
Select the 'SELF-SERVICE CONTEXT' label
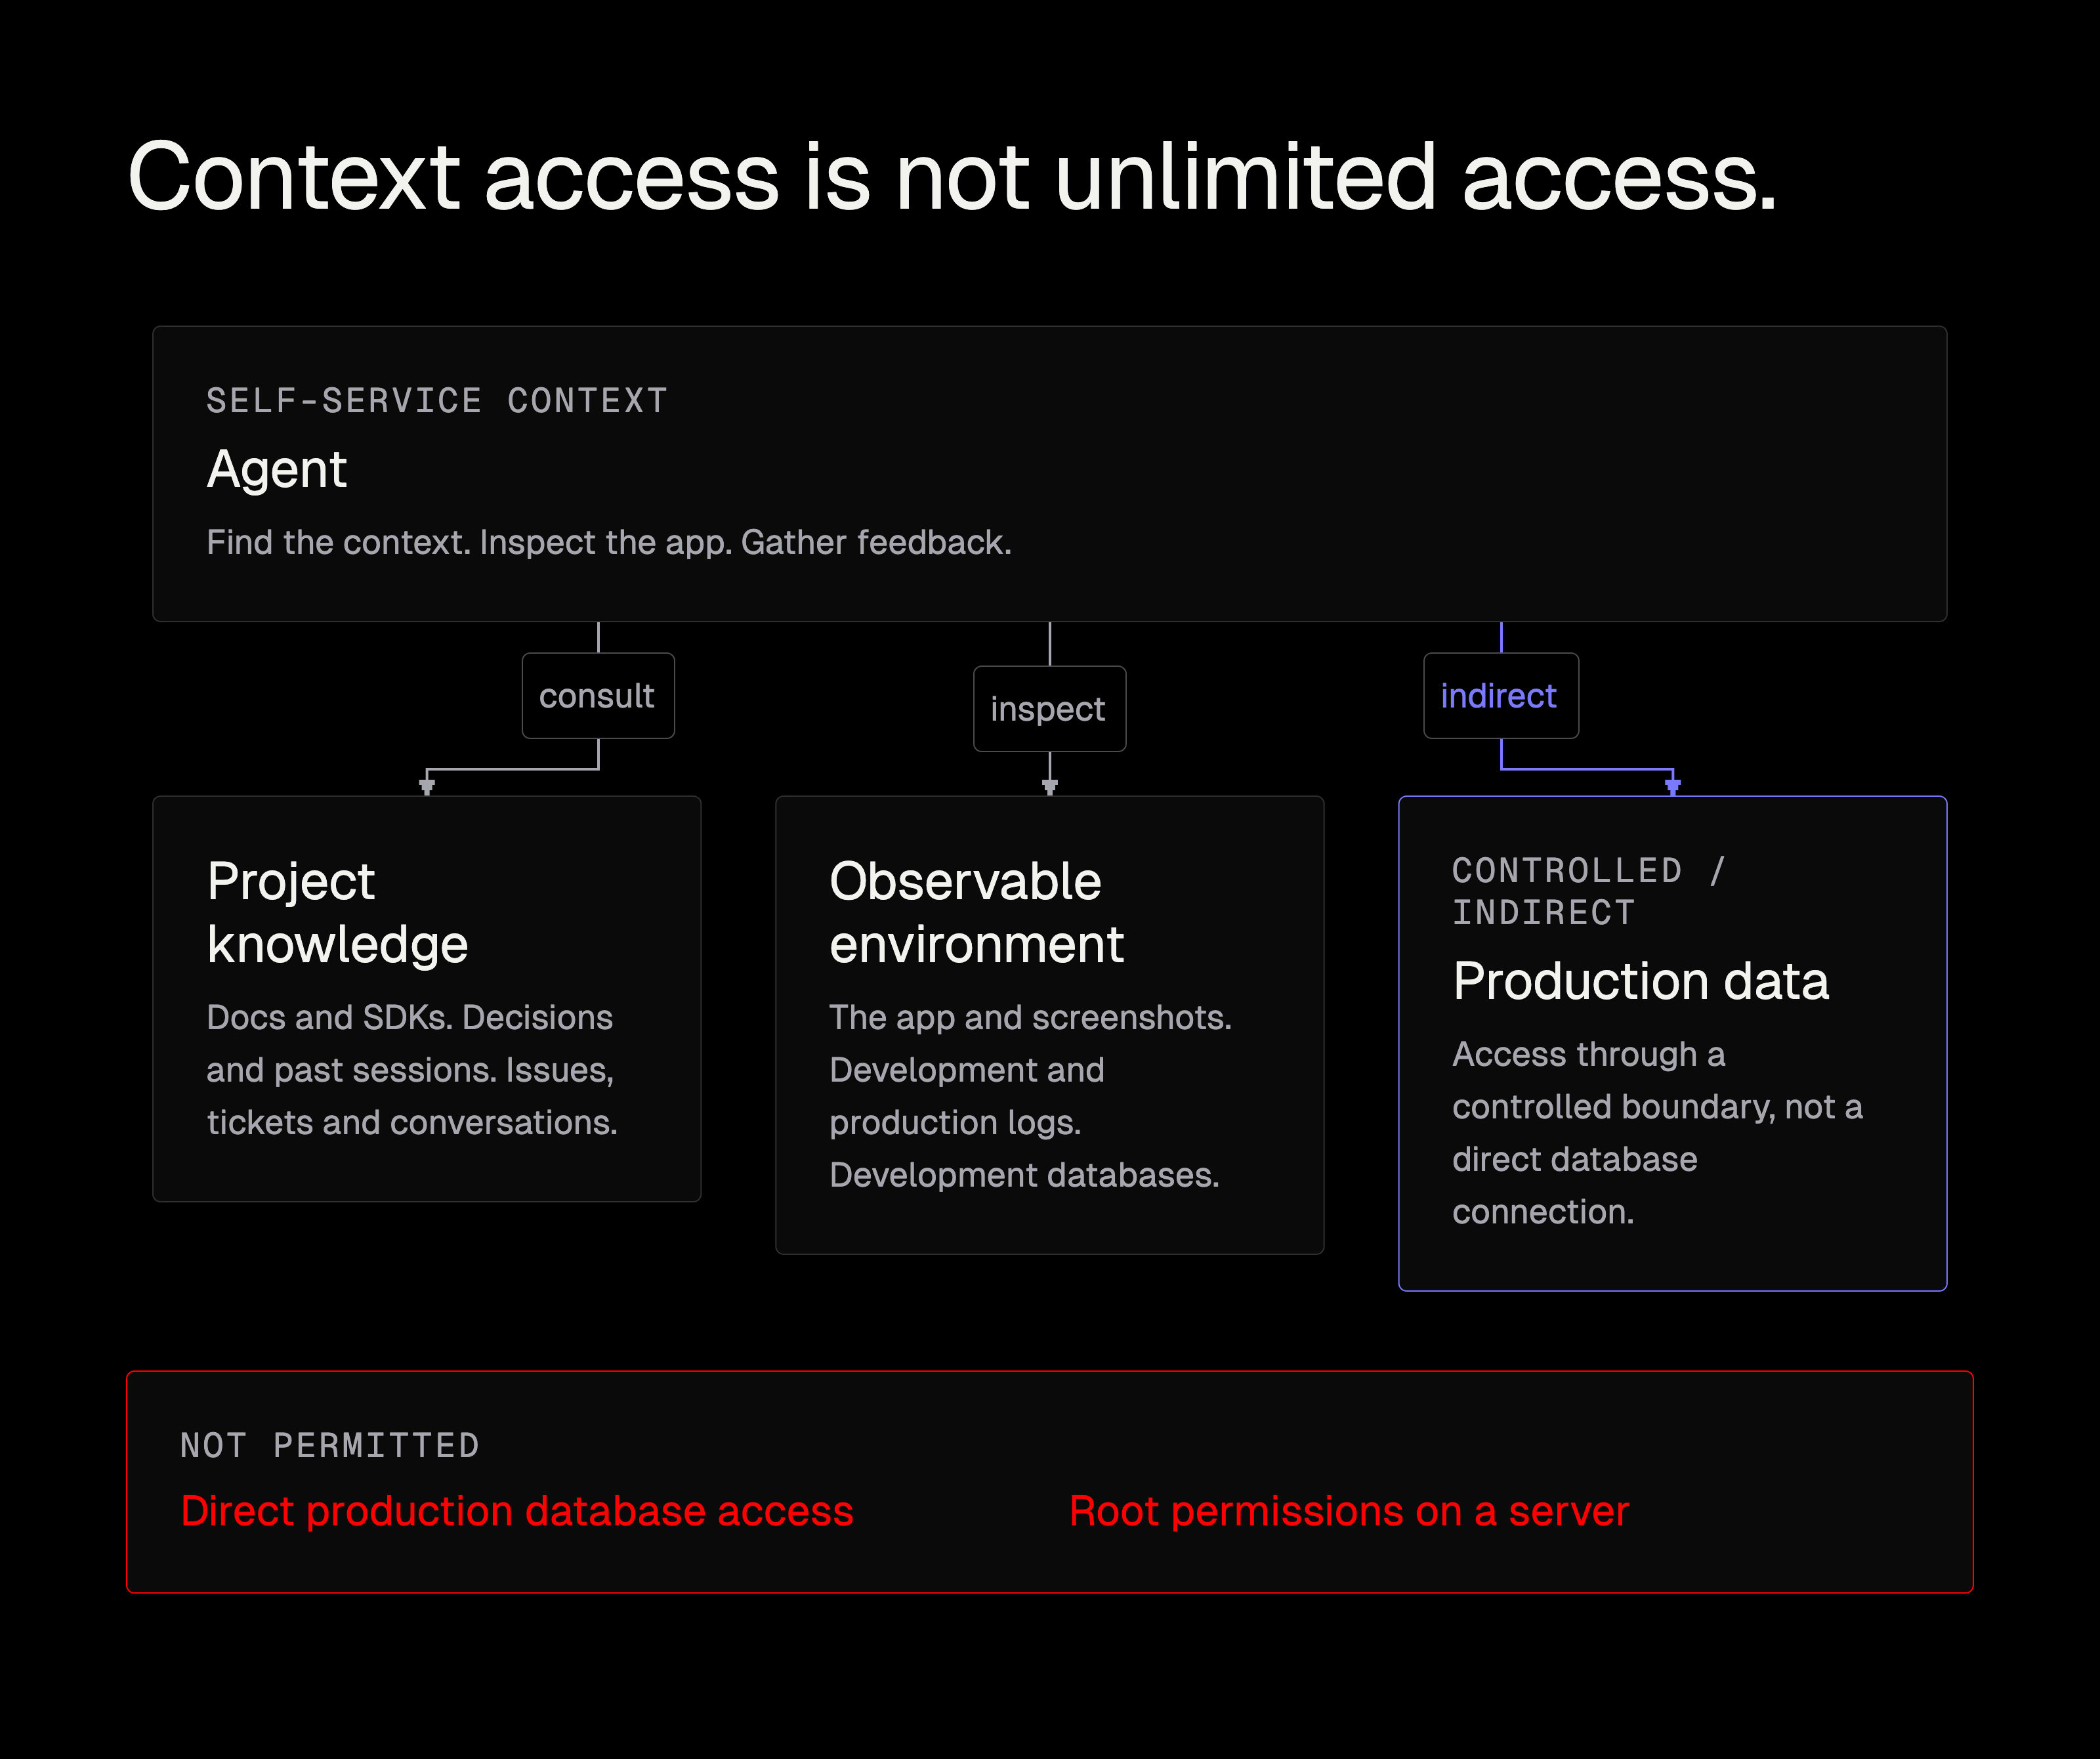pos(437,401)
